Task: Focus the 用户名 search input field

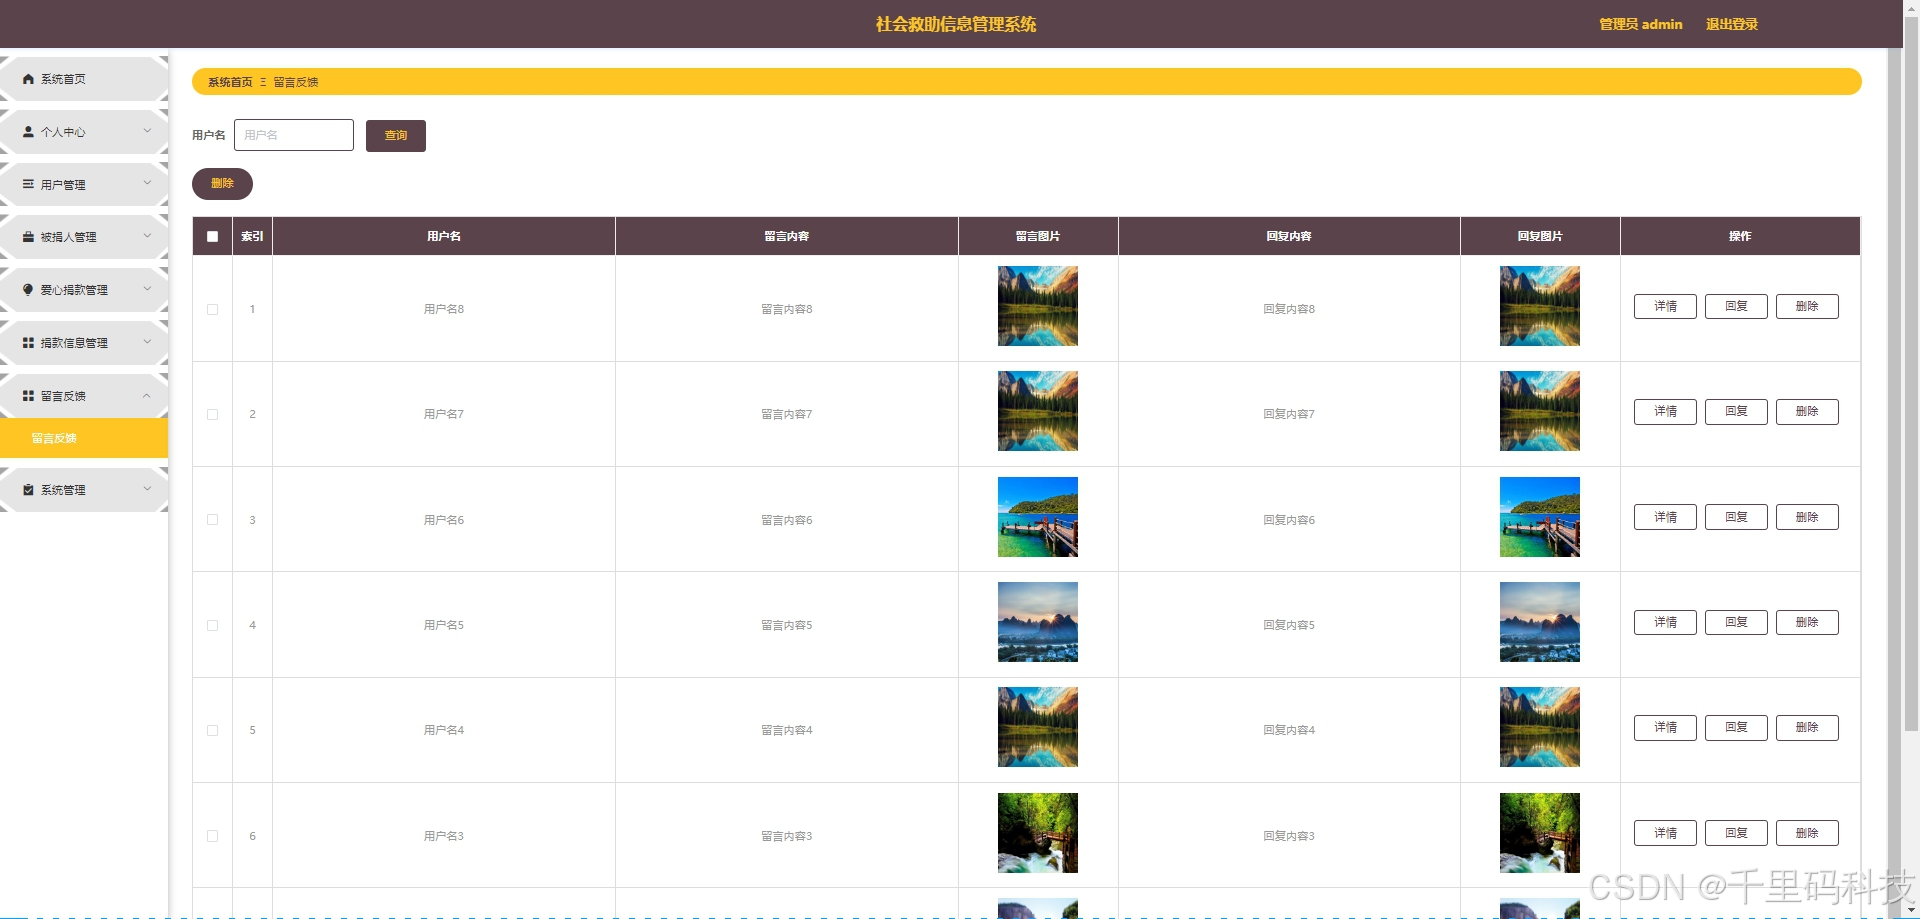Action: 294,135
